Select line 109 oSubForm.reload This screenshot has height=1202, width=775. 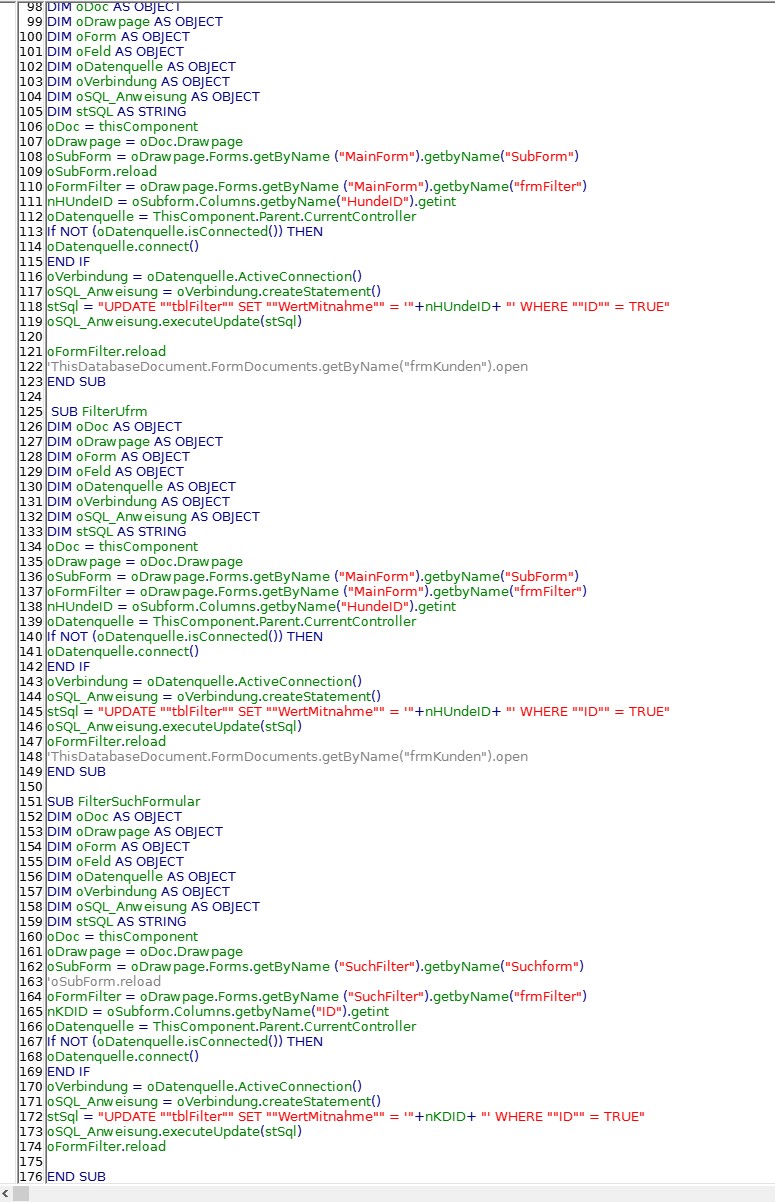(x=102, y=172)
